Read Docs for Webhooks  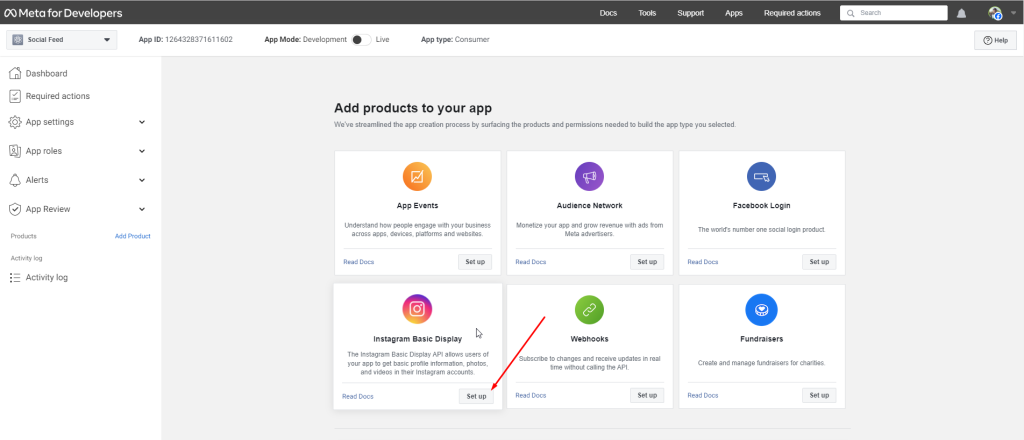pos(530,395)
